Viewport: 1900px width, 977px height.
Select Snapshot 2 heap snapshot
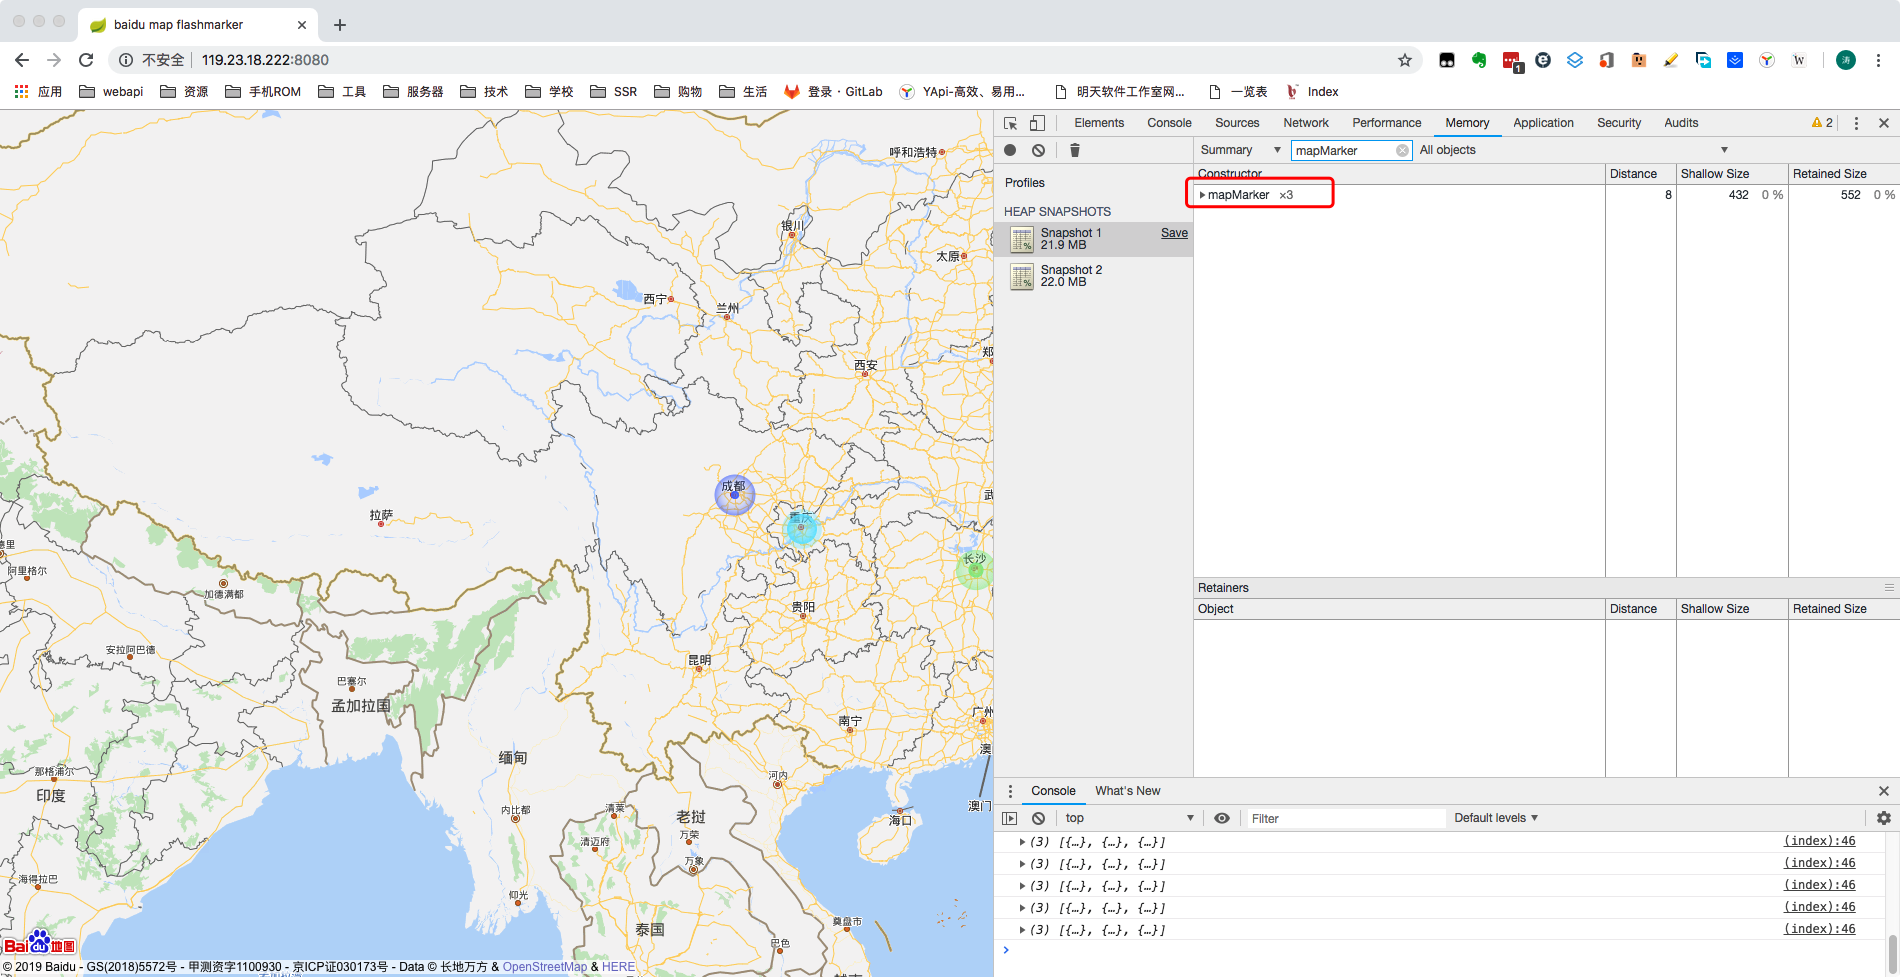[x=1094, y=276]
